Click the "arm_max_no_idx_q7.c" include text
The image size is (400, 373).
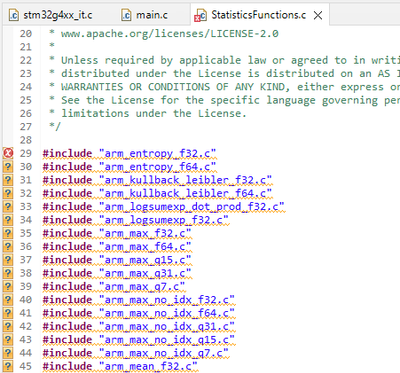click(164, 353)
